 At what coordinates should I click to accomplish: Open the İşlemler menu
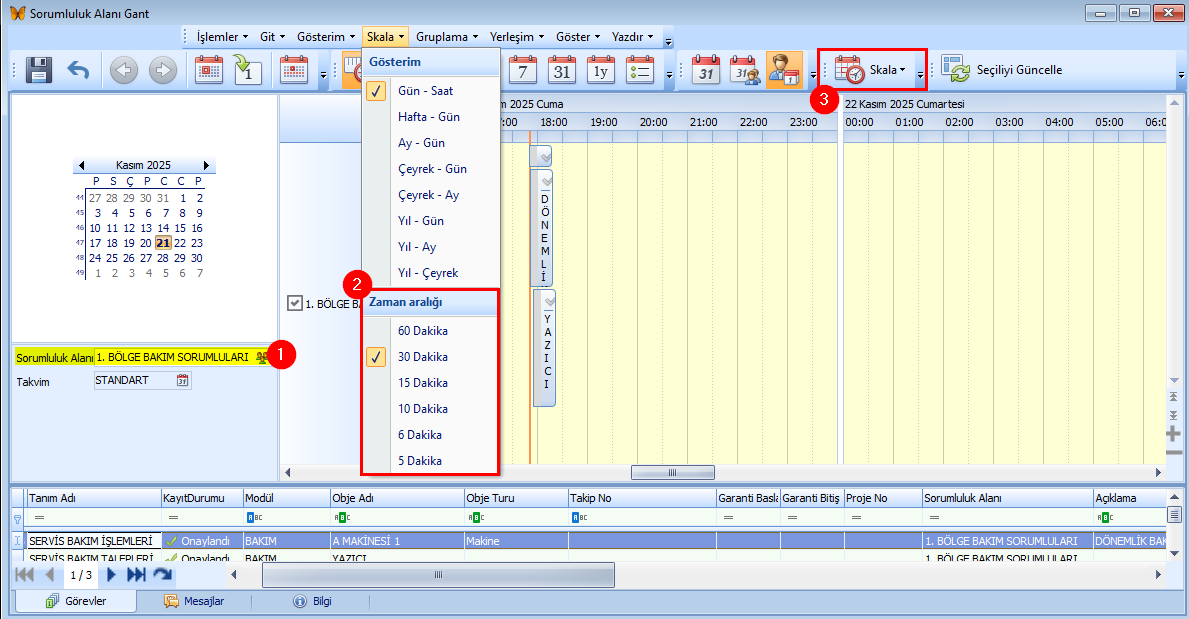tap(223, 36)
